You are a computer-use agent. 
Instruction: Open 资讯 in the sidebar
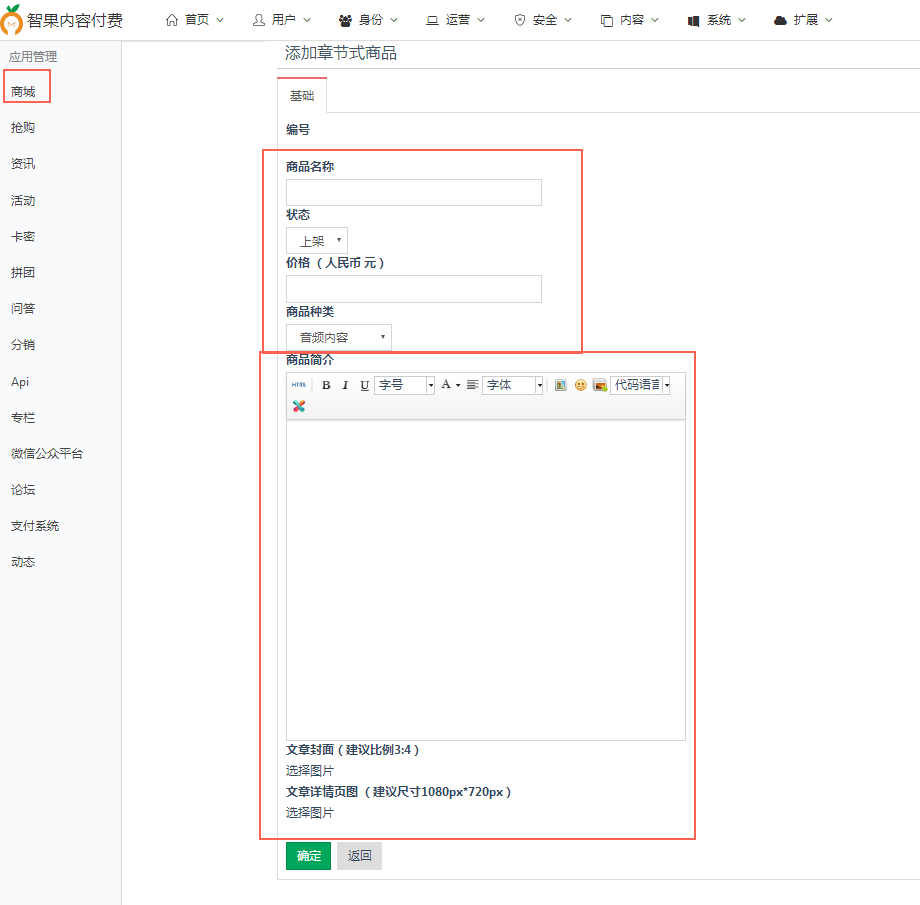coord(23,164)
